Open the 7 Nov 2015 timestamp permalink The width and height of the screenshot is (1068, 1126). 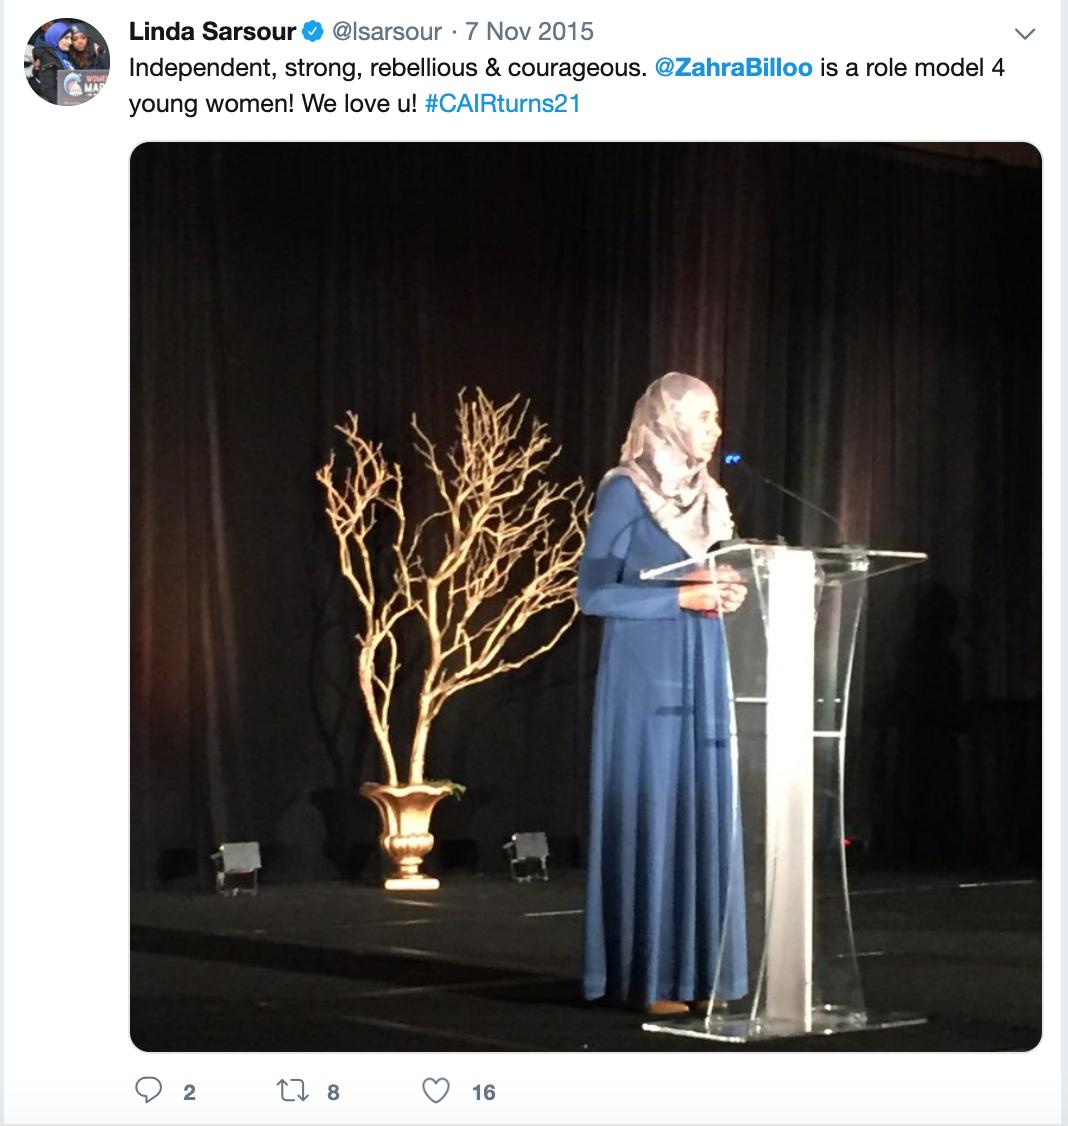click(x=529, y=32)
